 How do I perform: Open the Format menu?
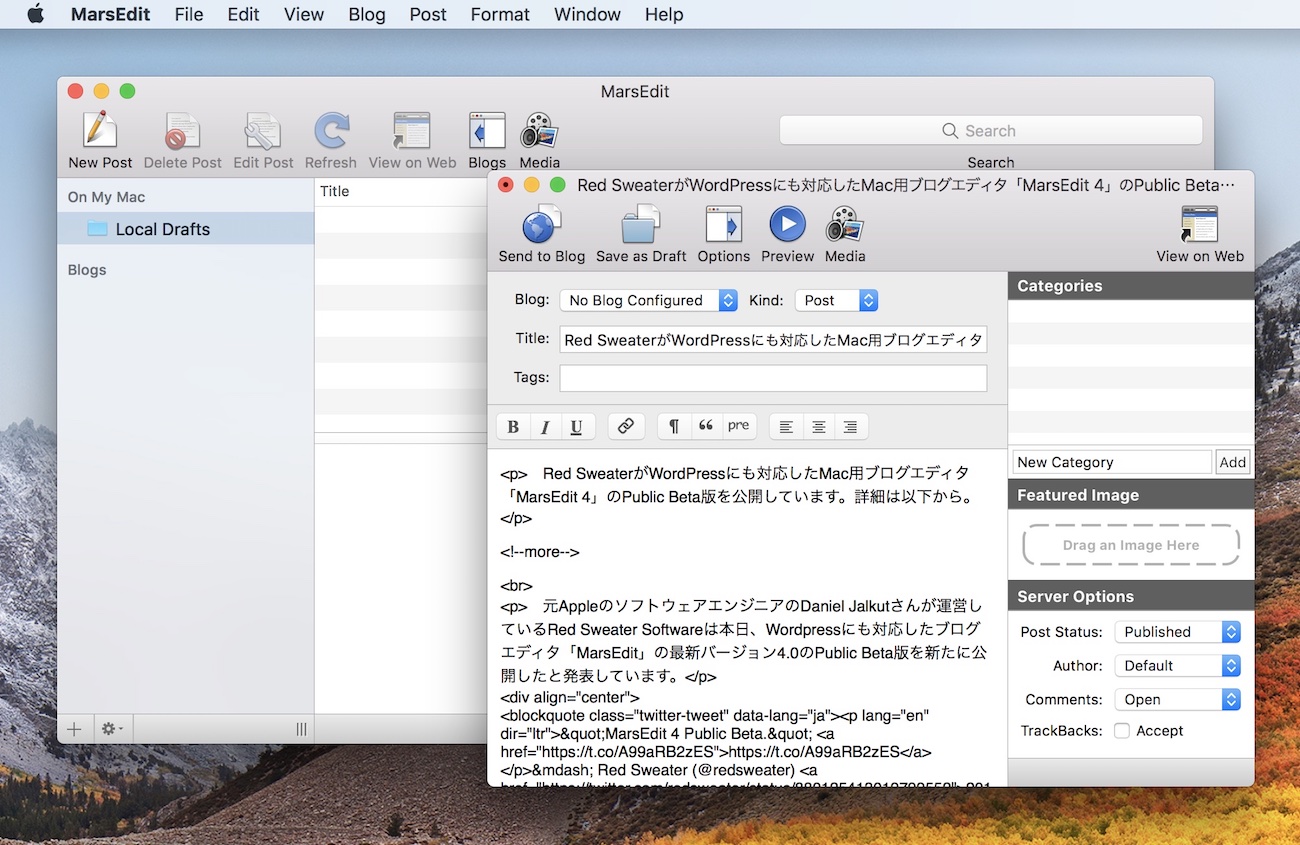[500, 14]
